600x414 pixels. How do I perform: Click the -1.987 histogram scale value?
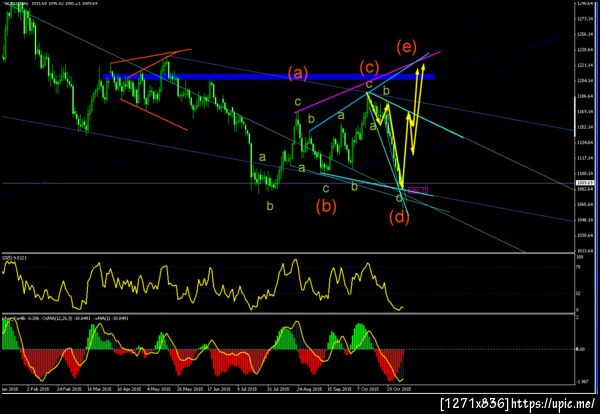(x=582, y=381)
